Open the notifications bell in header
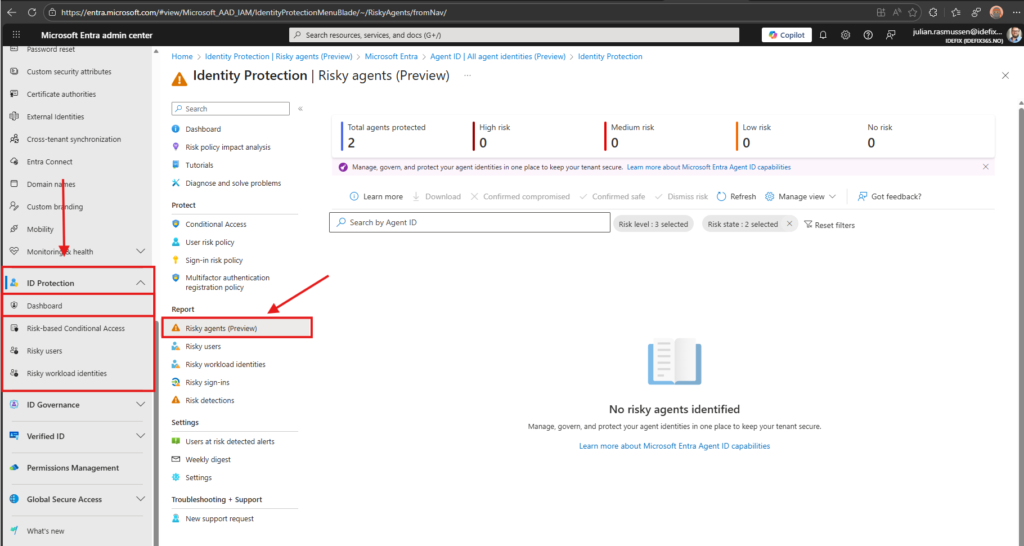 click(823, 35)
